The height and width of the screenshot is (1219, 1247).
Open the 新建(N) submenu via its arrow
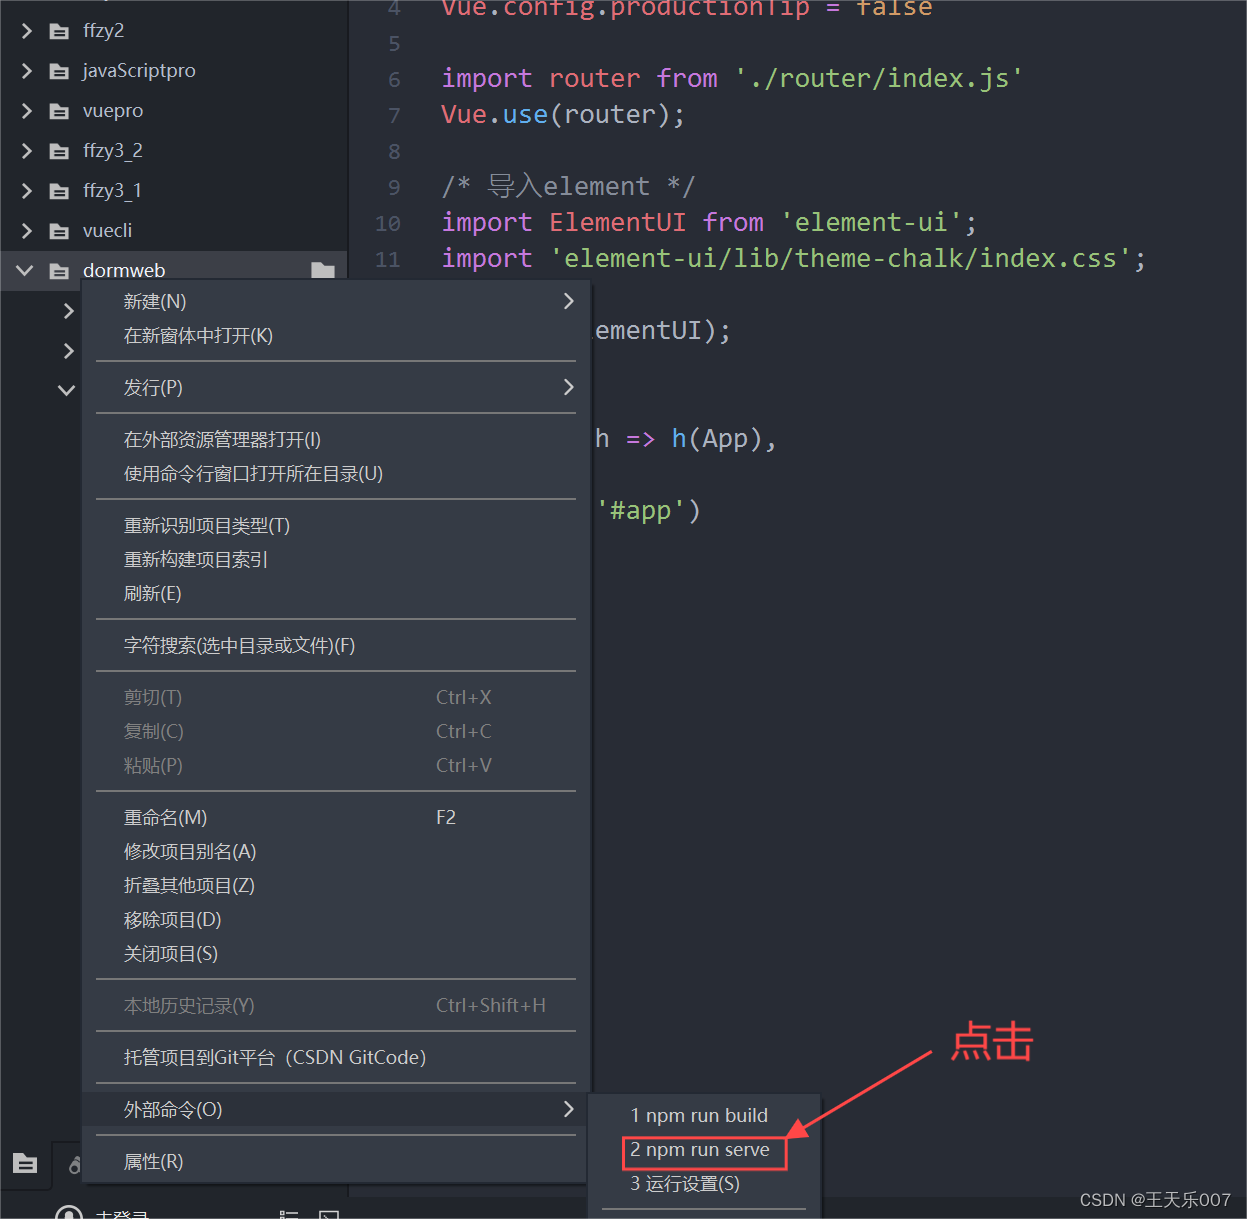[x=567, y=300]
